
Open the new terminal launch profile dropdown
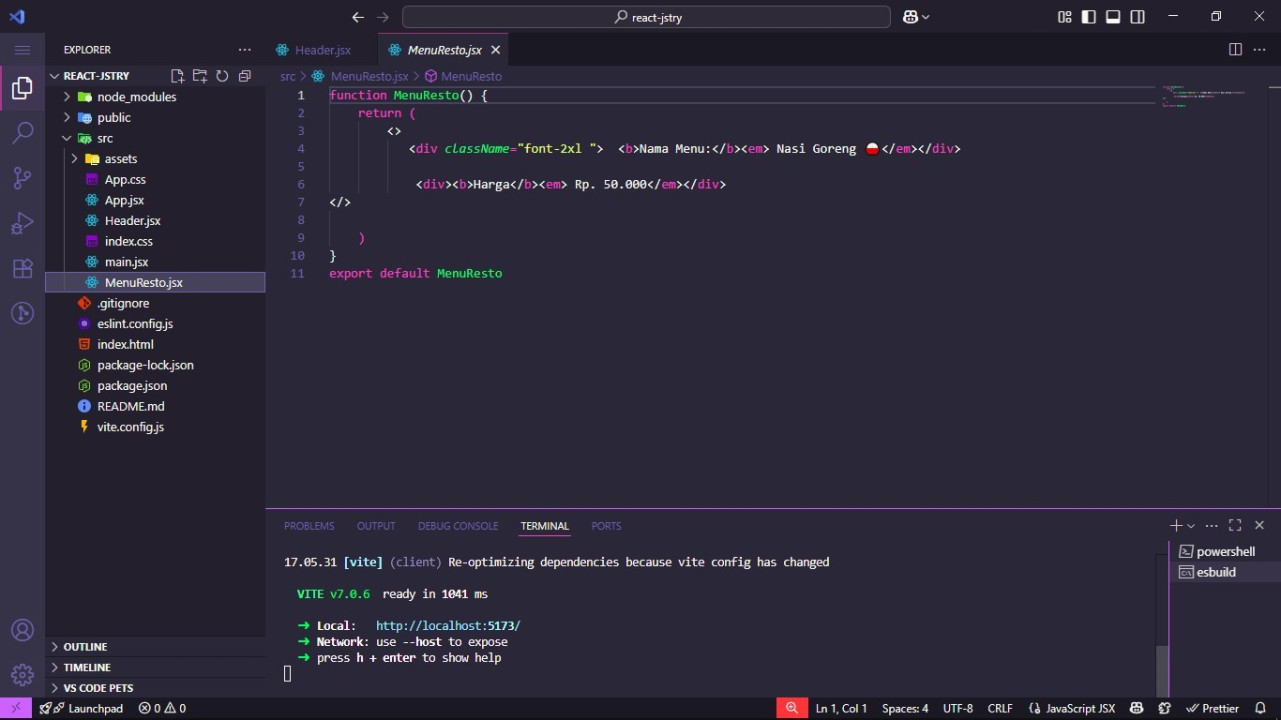click(1191, 526)
